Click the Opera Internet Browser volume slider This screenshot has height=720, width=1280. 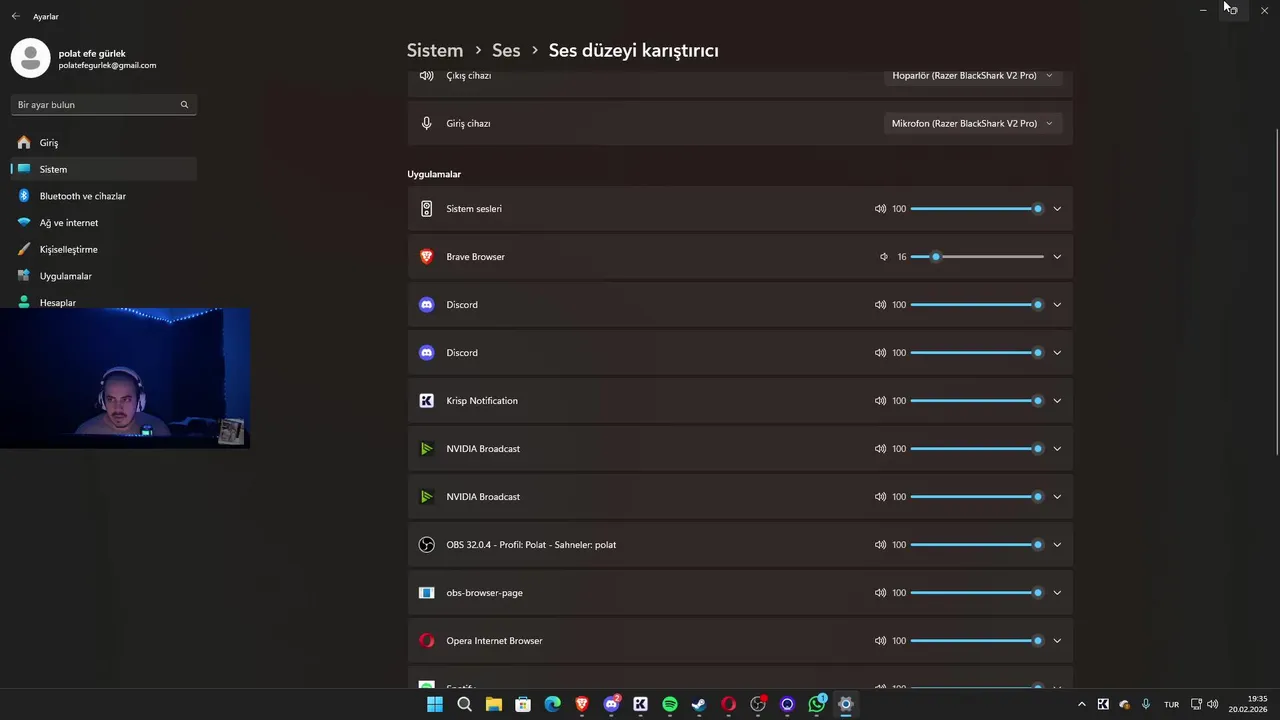(977, 641)
